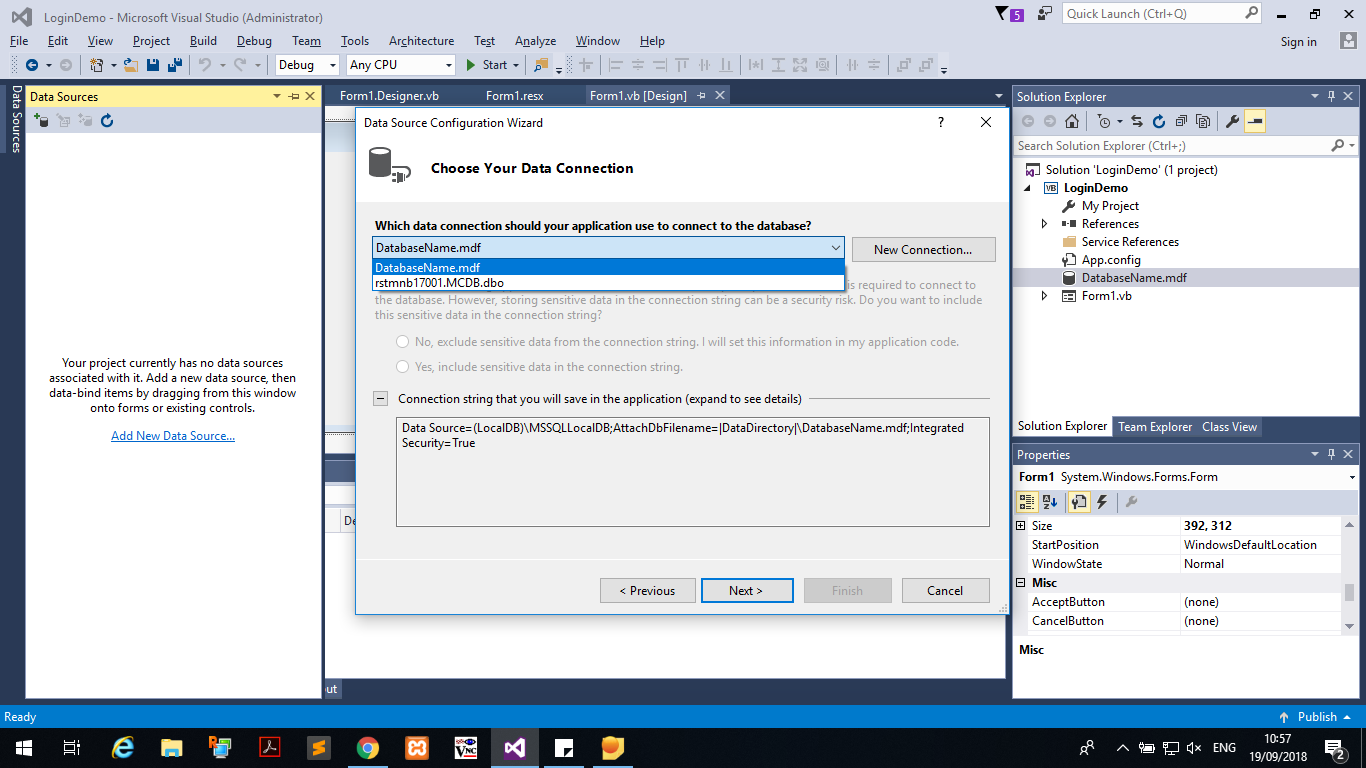Add new data source icon in Data Sources
Viewport: 1366px width, 768px height.
pyautogui.click(x=41, y=120)
